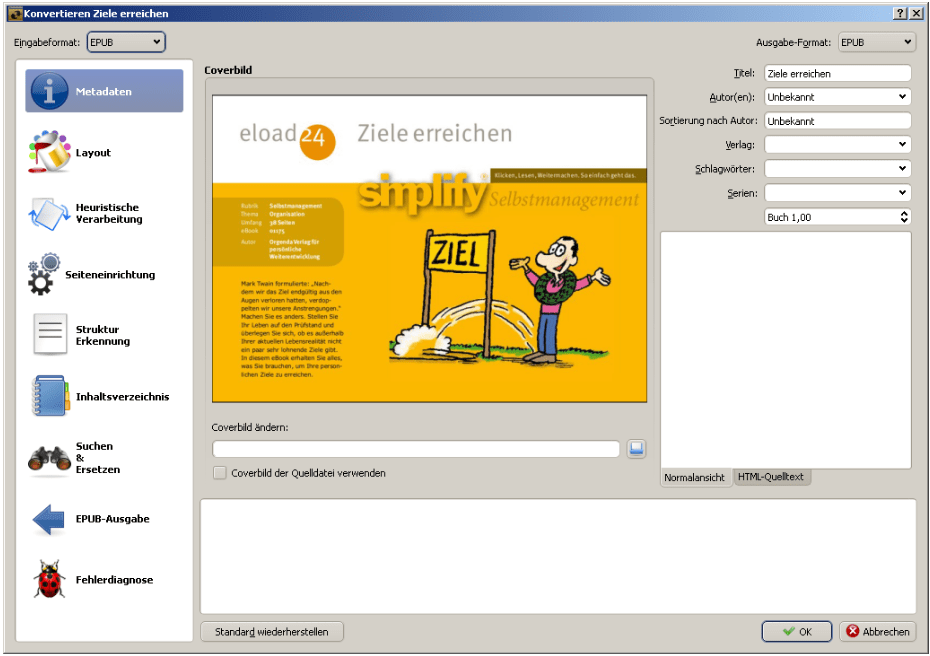Select the EPUB-Ausgabe arrow icon
The width and height of the screenshot is (930, 656).
(49, 519)
